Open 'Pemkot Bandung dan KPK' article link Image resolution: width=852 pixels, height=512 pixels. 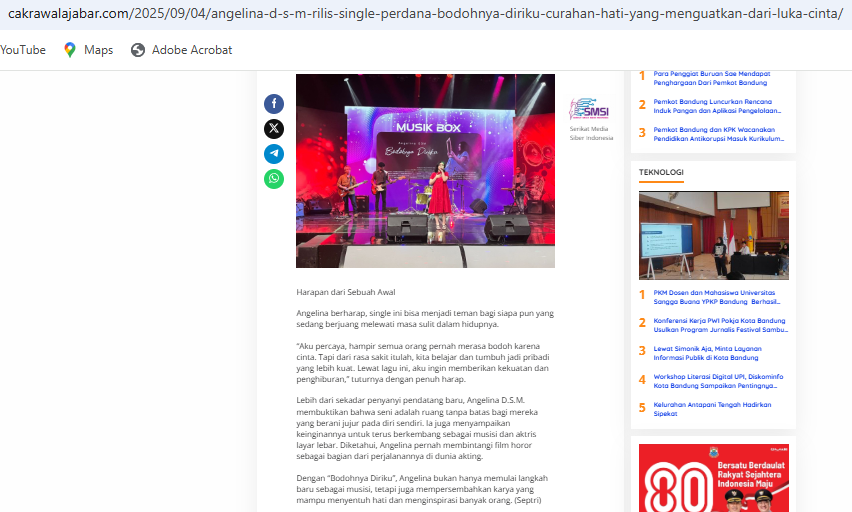click(717, 131)
